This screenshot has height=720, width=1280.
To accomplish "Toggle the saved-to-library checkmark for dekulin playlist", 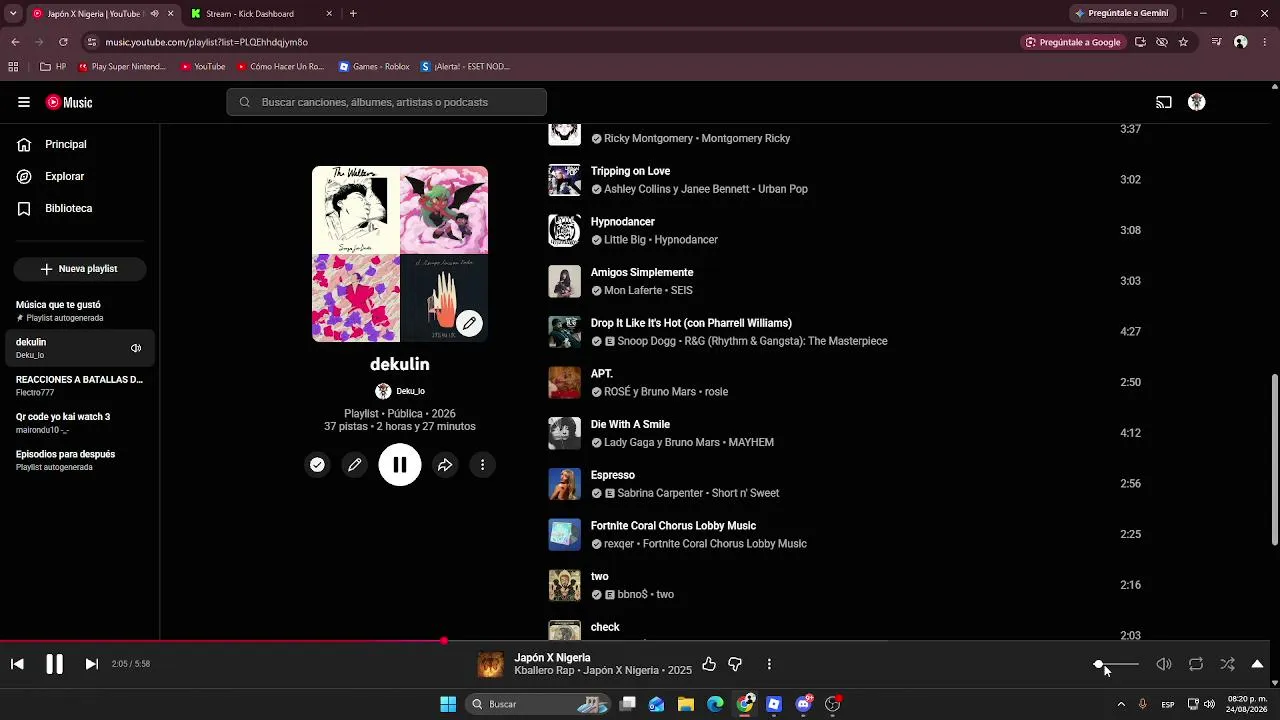I will pyautogui.click(x=317, y=465).
